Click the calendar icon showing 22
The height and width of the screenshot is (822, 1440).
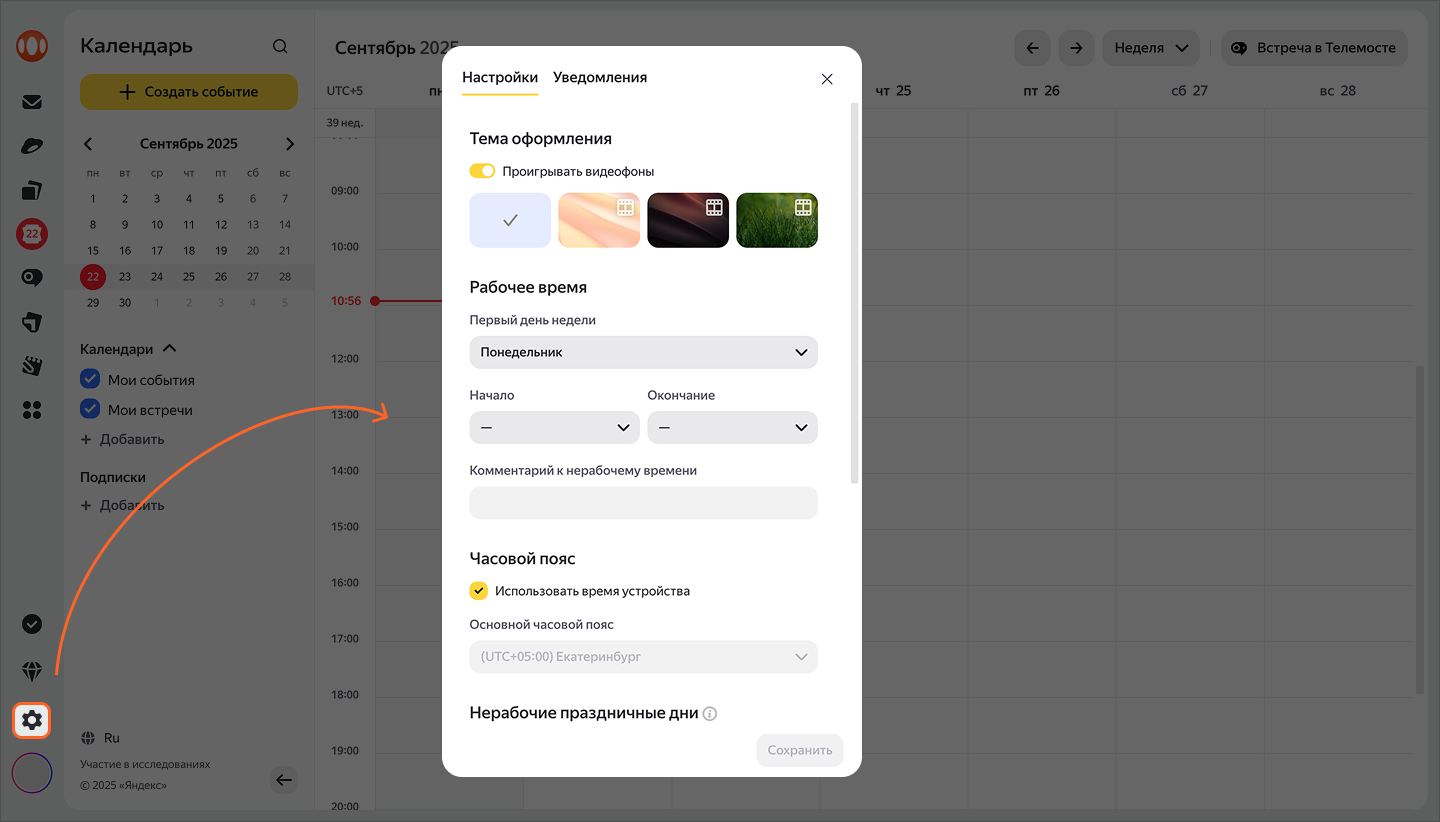click(32, 234)
